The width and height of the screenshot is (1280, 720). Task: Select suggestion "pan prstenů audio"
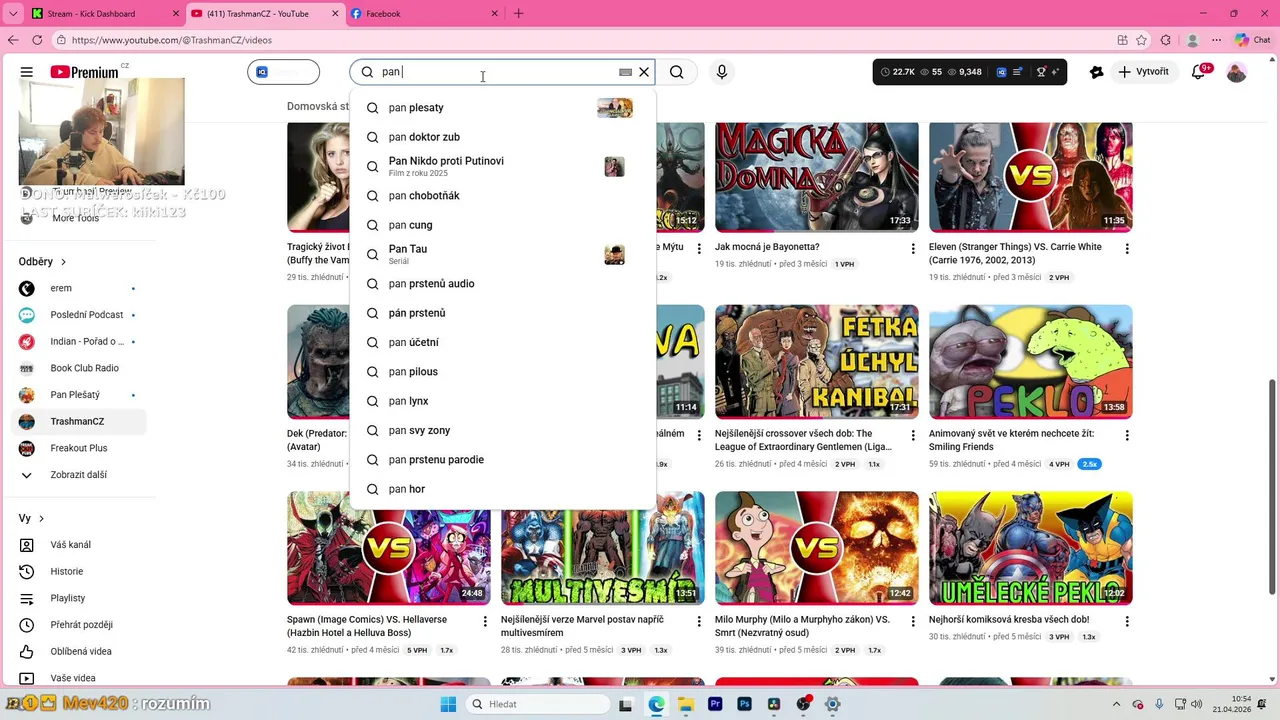(502, 284)
